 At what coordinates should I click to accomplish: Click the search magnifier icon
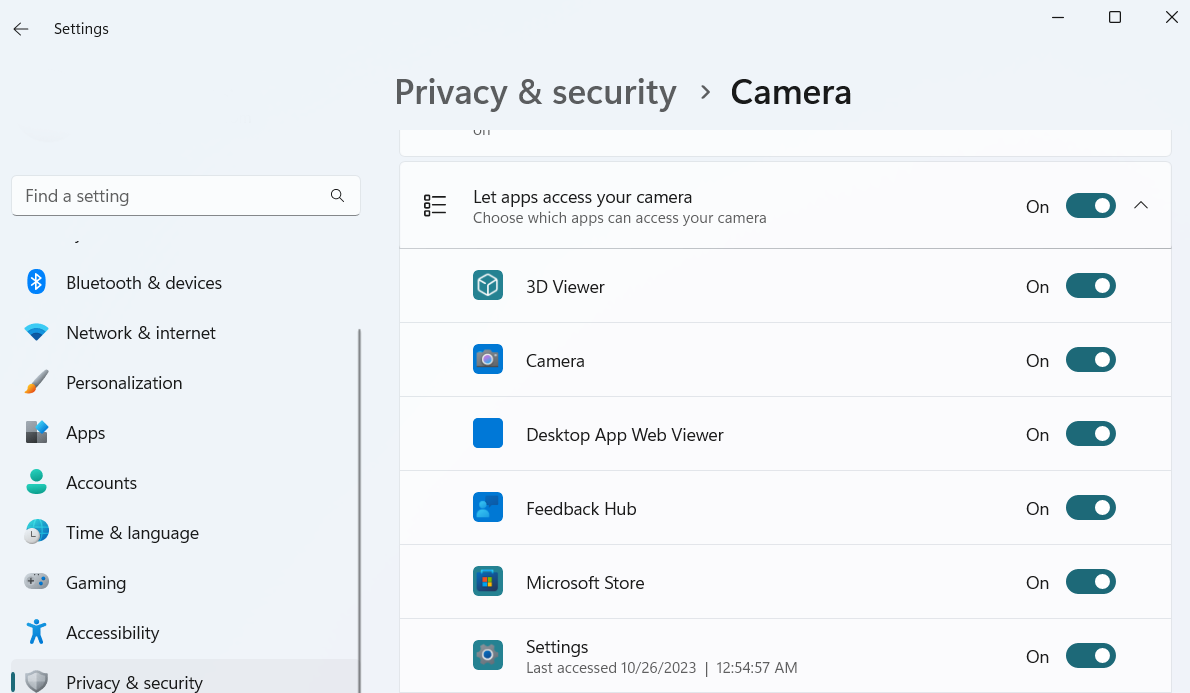(337, 196)
